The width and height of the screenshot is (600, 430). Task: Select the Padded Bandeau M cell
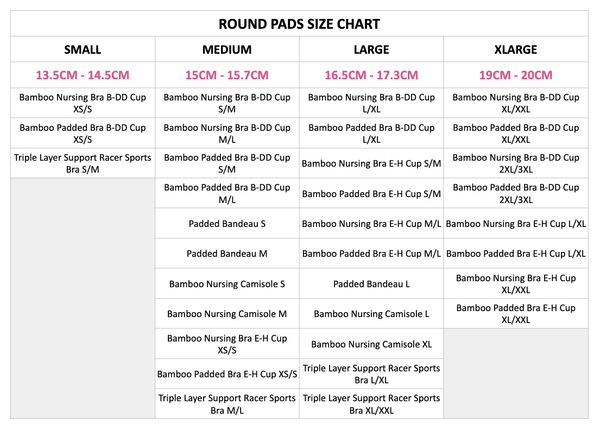(x=227, y=254)
